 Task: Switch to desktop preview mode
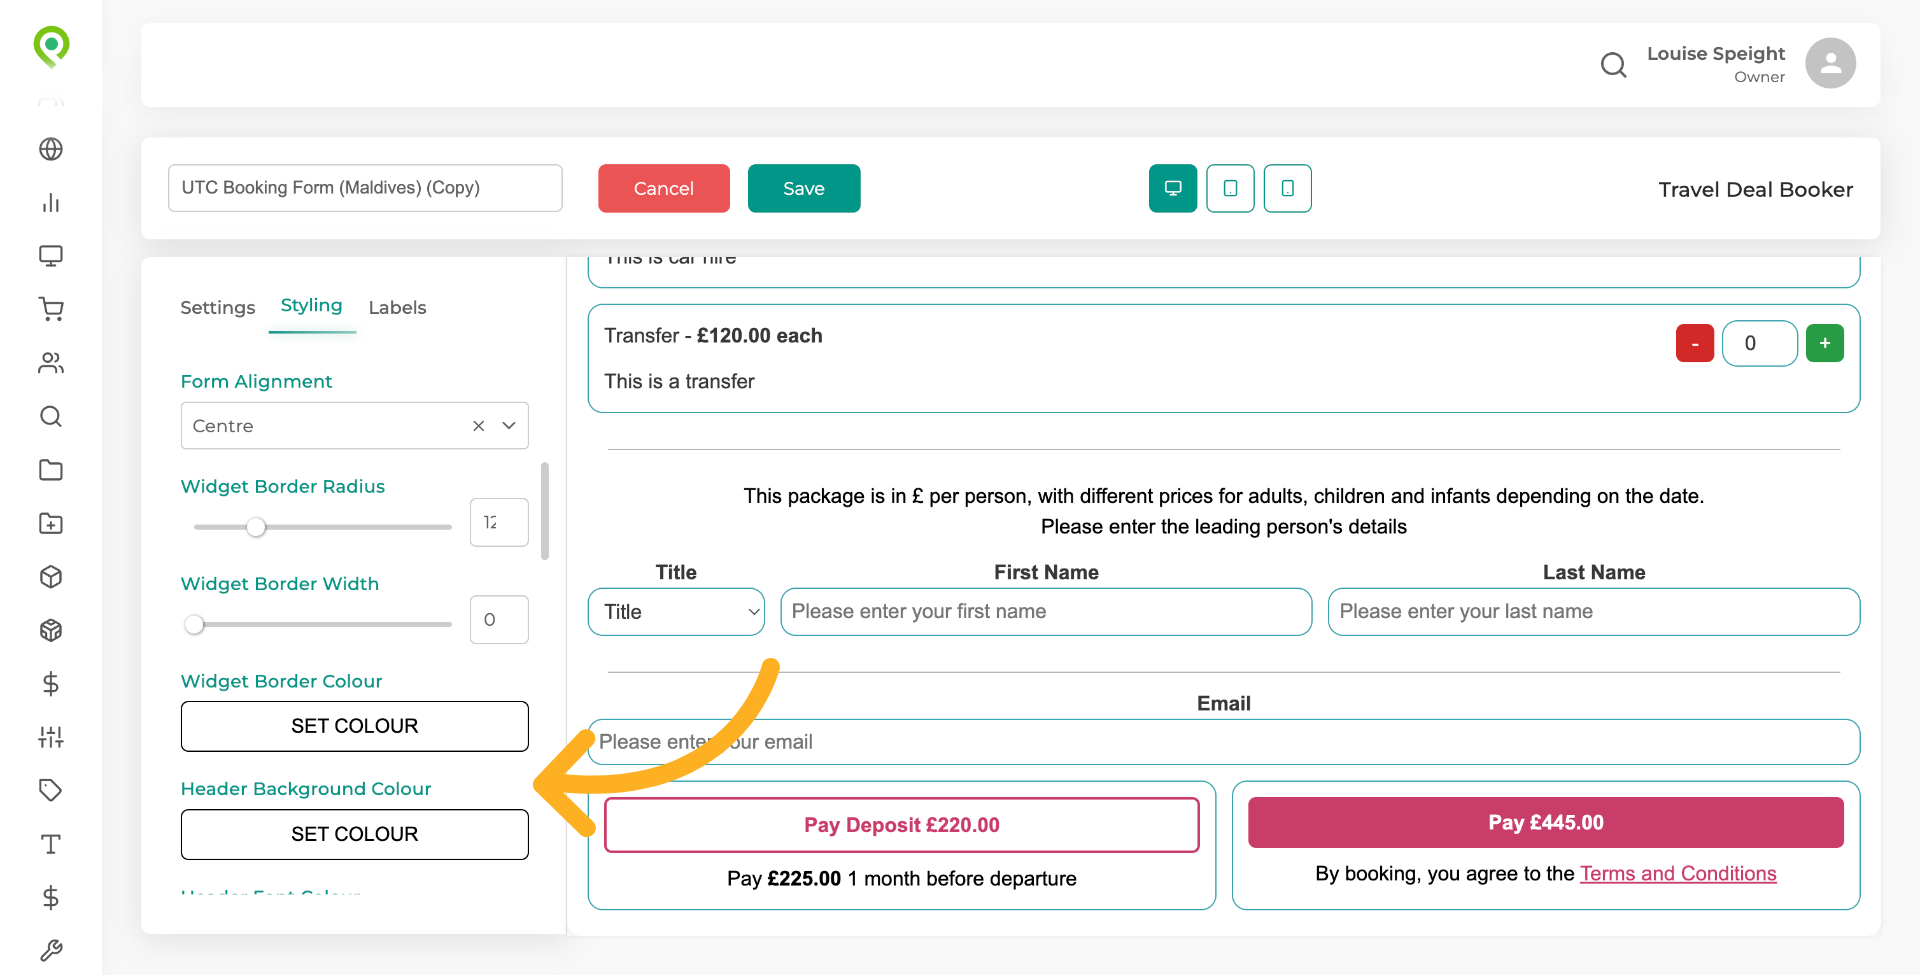point(1173,188)
